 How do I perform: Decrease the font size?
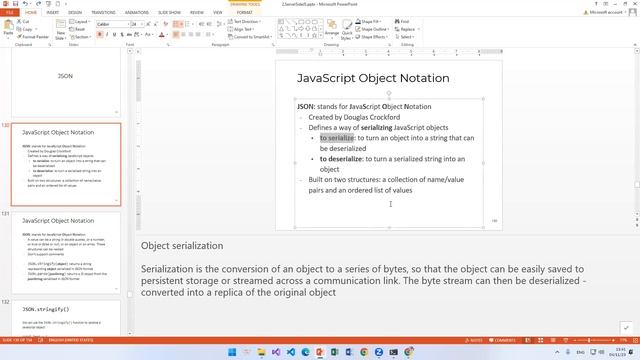(156, 24)
